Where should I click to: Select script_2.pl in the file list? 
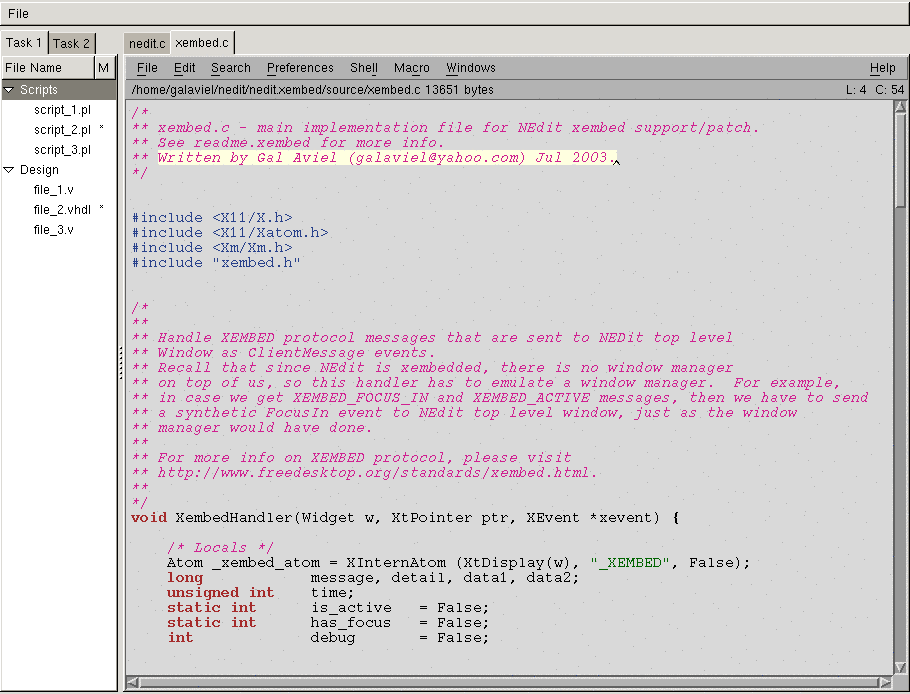(62, 130)
